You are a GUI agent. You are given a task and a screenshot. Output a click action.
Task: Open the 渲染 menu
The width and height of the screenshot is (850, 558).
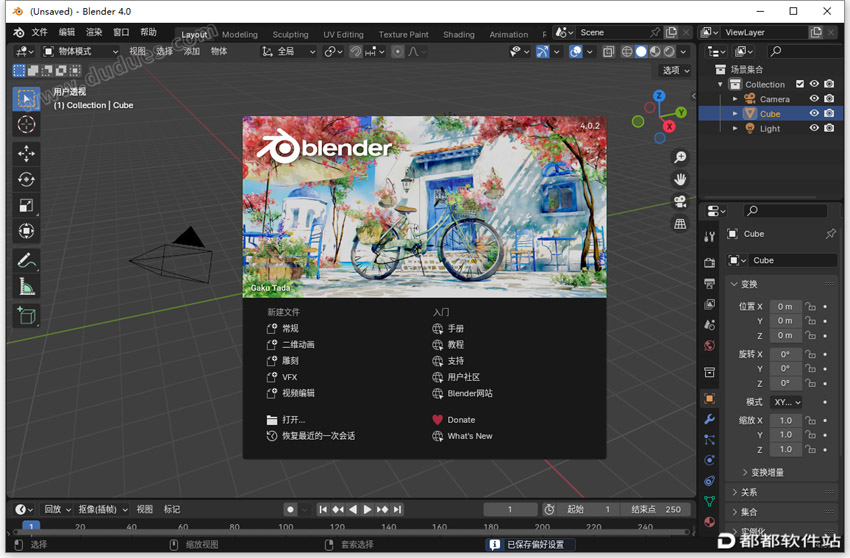pos(94,33)
